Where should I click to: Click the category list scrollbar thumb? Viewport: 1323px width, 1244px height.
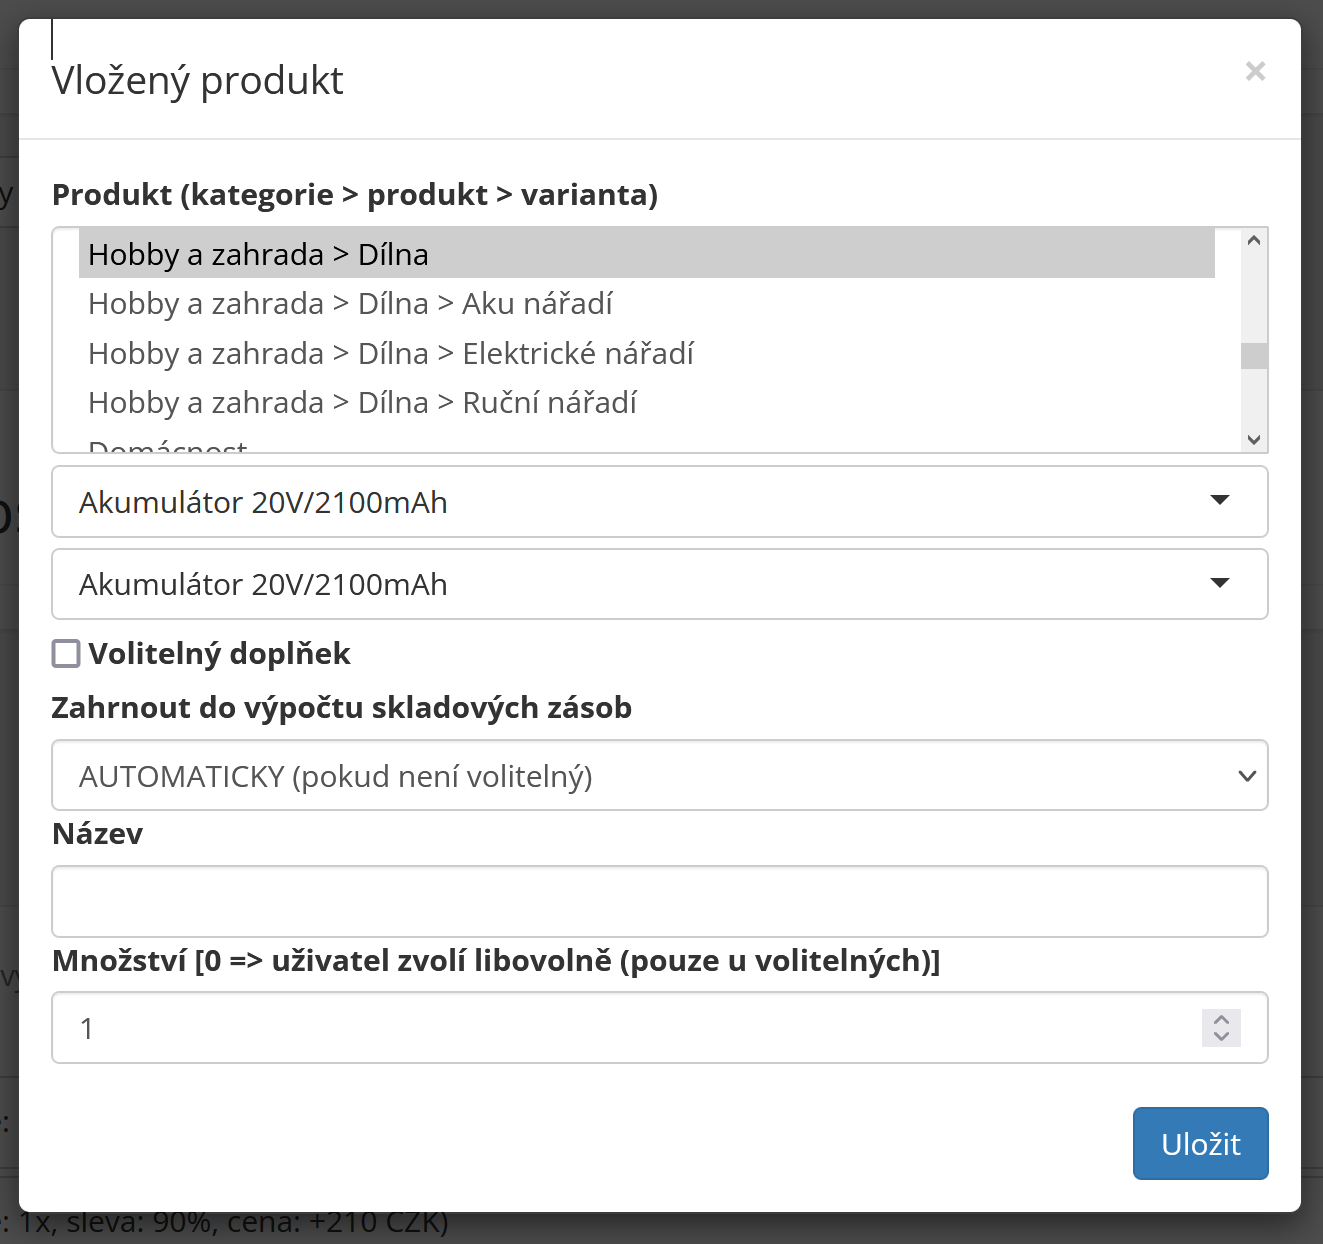[1254, 356]
